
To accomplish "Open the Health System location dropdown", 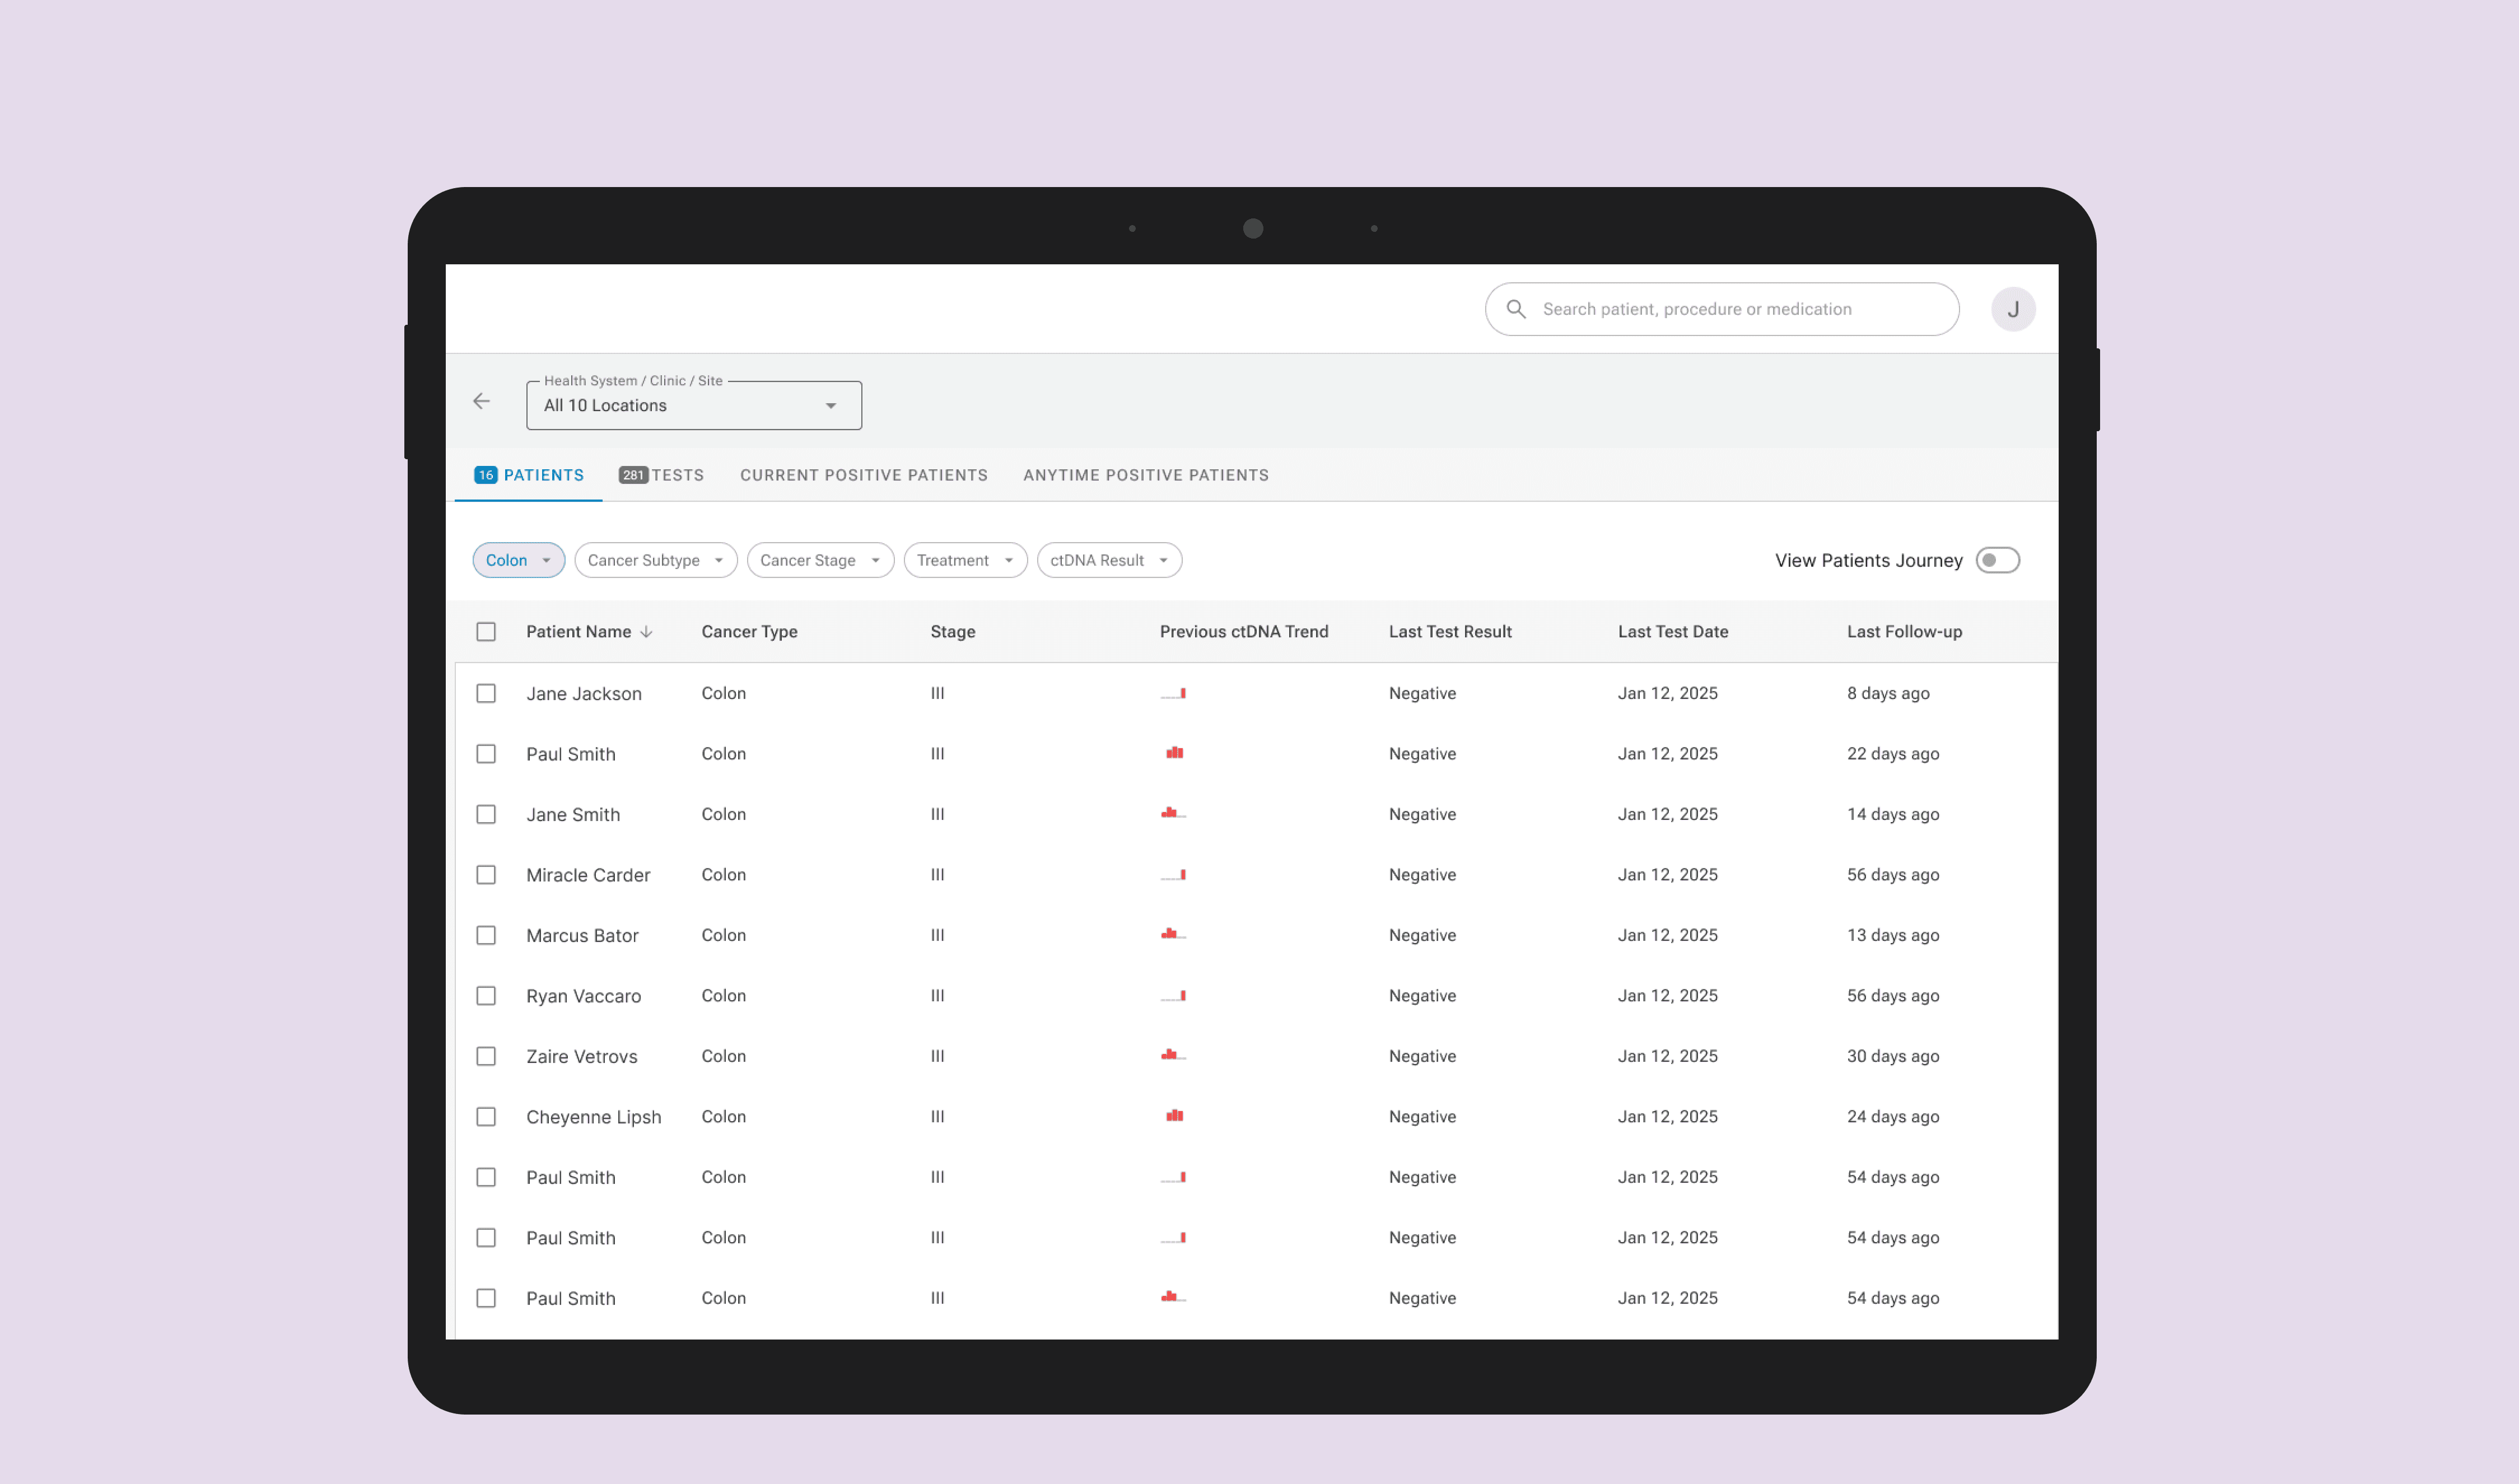I will 693,406.
